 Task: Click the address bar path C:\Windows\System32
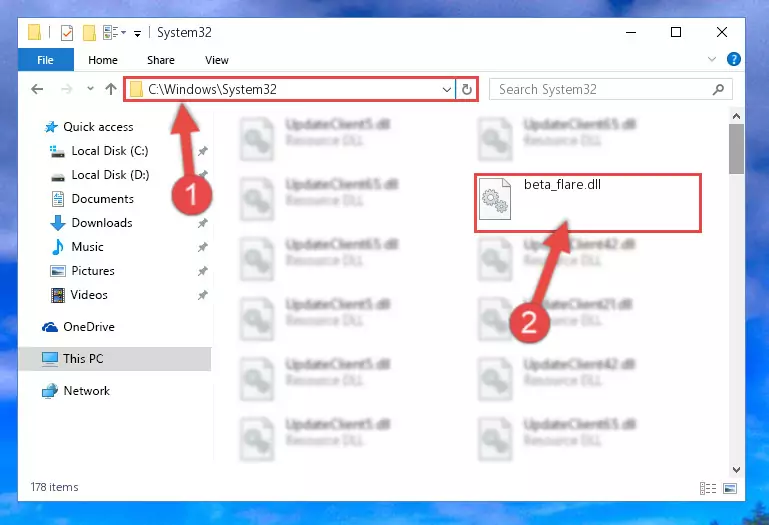point(212,89)
